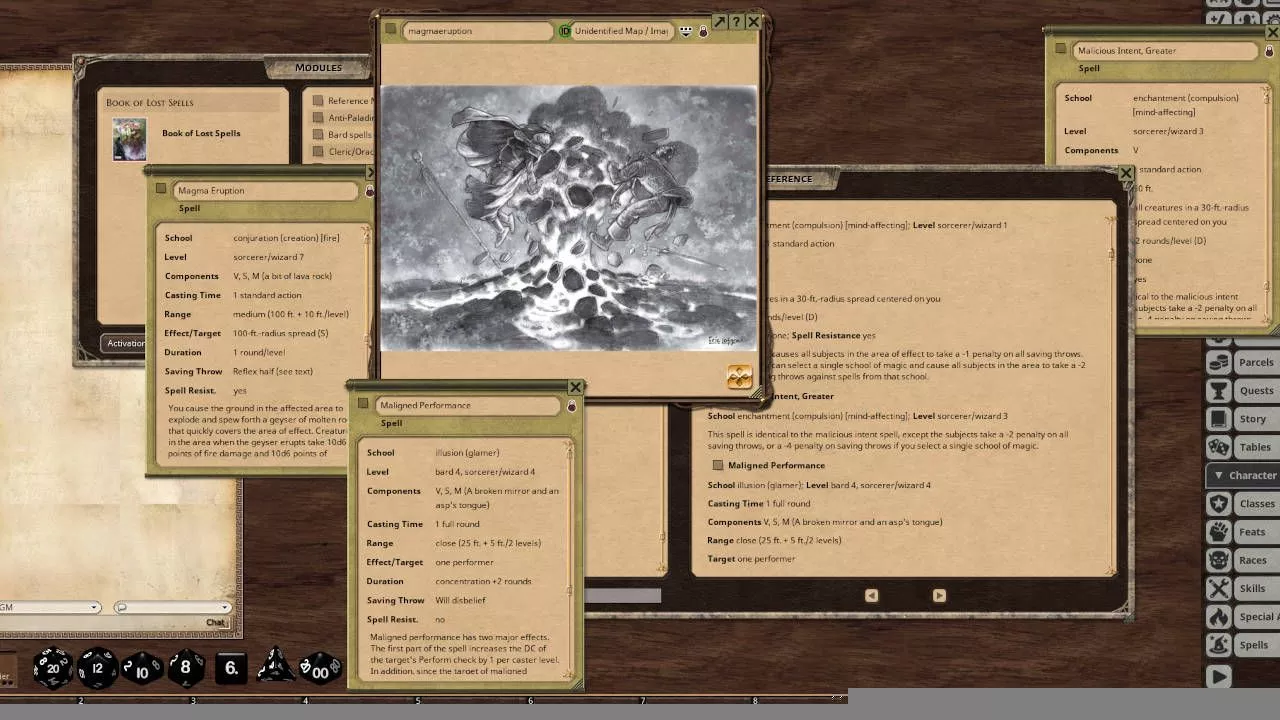This screenshot has width=1280, height=720.
Task: Toggle the lock on magmaeruption image window
Action: [x=703, y=31]
